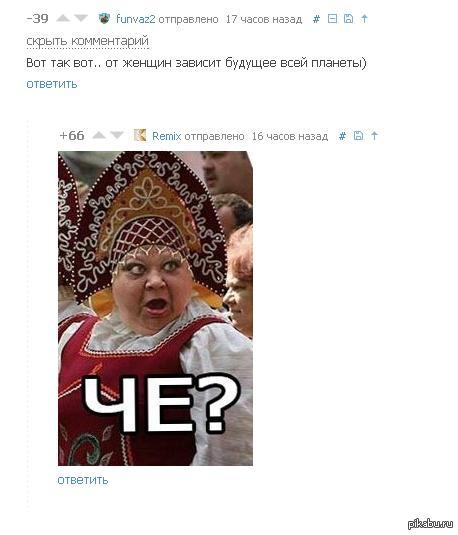The width and height of the screenshot is (458, 535).
Task: Copy funvaz2 comment permalink hash icon
Action: [x=316, y=19]
